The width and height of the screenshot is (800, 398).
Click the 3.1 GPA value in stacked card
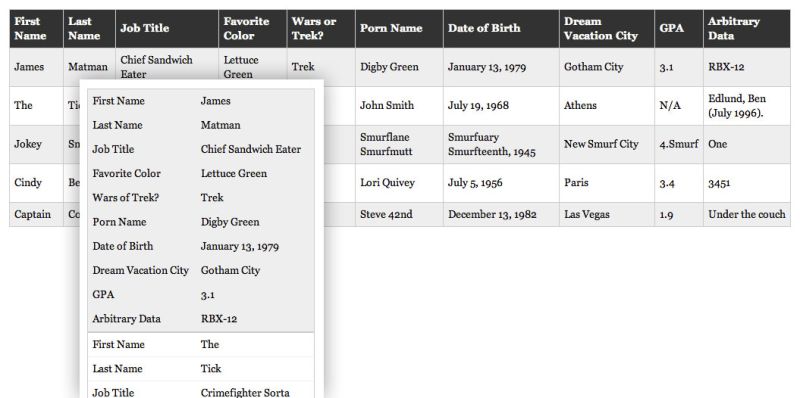pyautogui.click(x=208, y=295)
